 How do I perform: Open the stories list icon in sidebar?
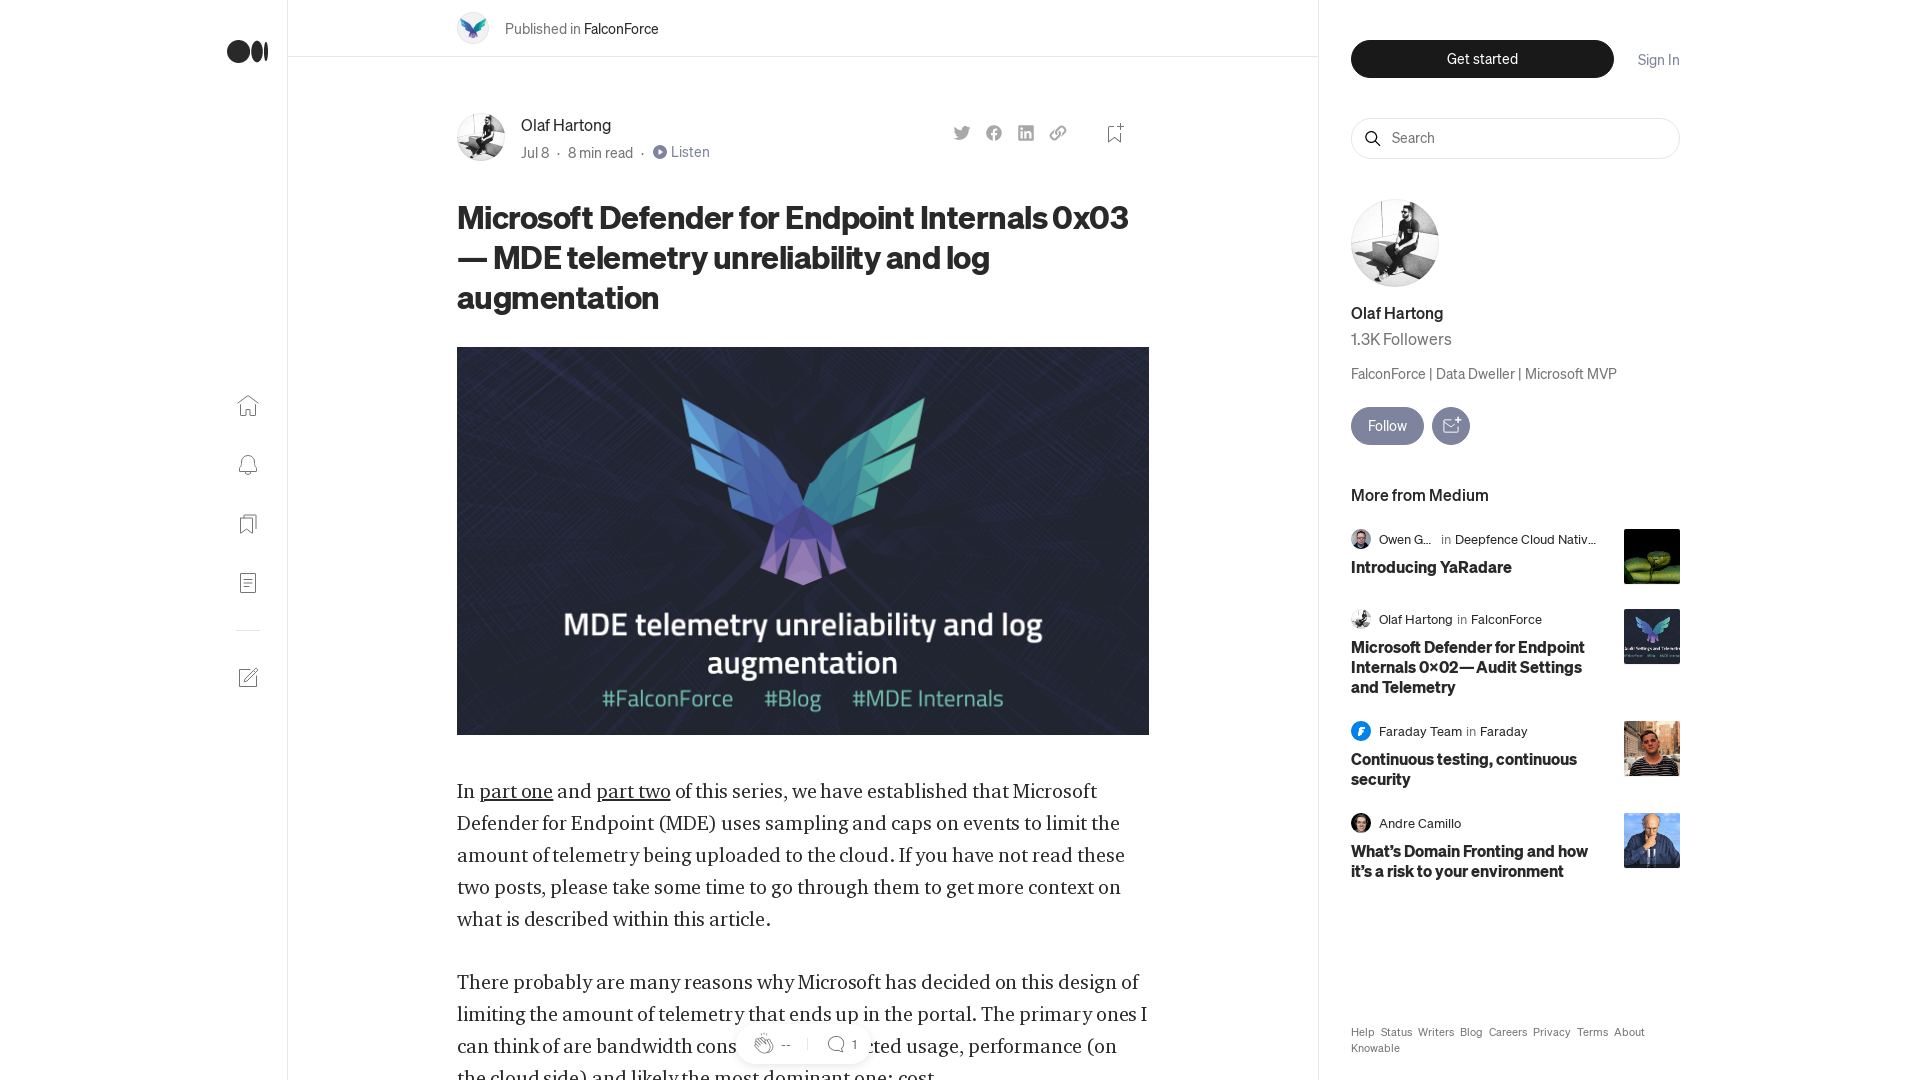247,583
